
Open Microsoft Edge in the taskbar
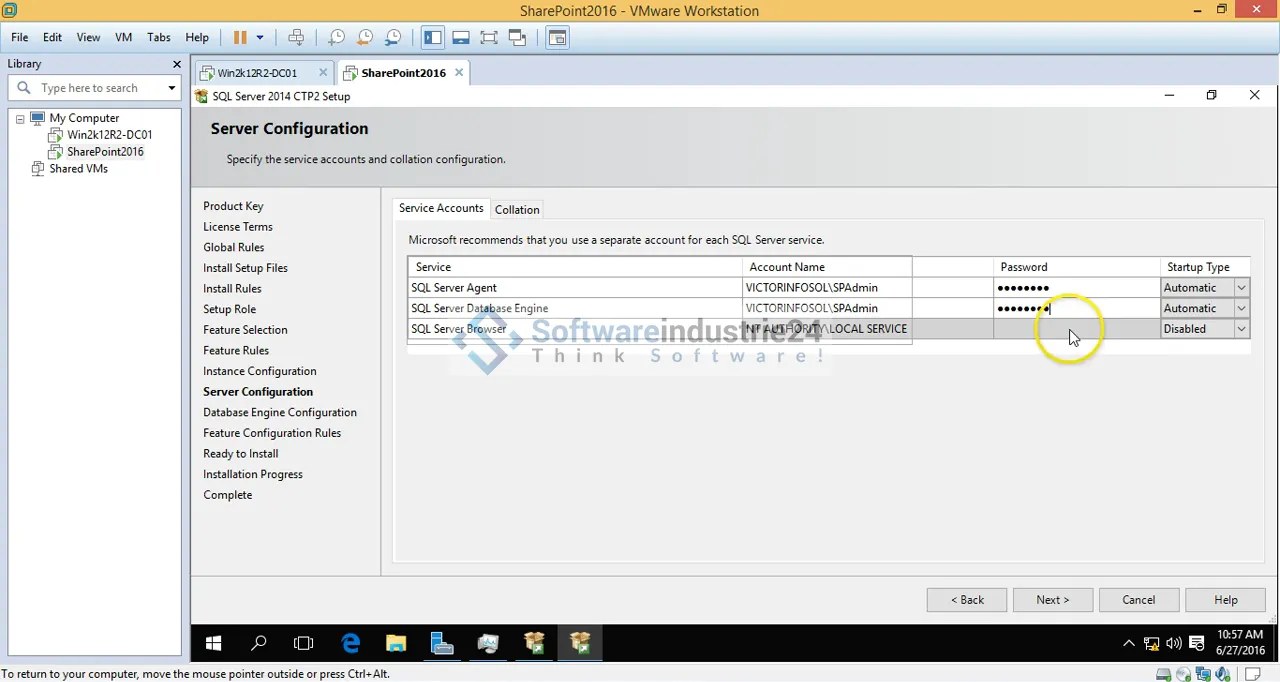pos(350,643)
